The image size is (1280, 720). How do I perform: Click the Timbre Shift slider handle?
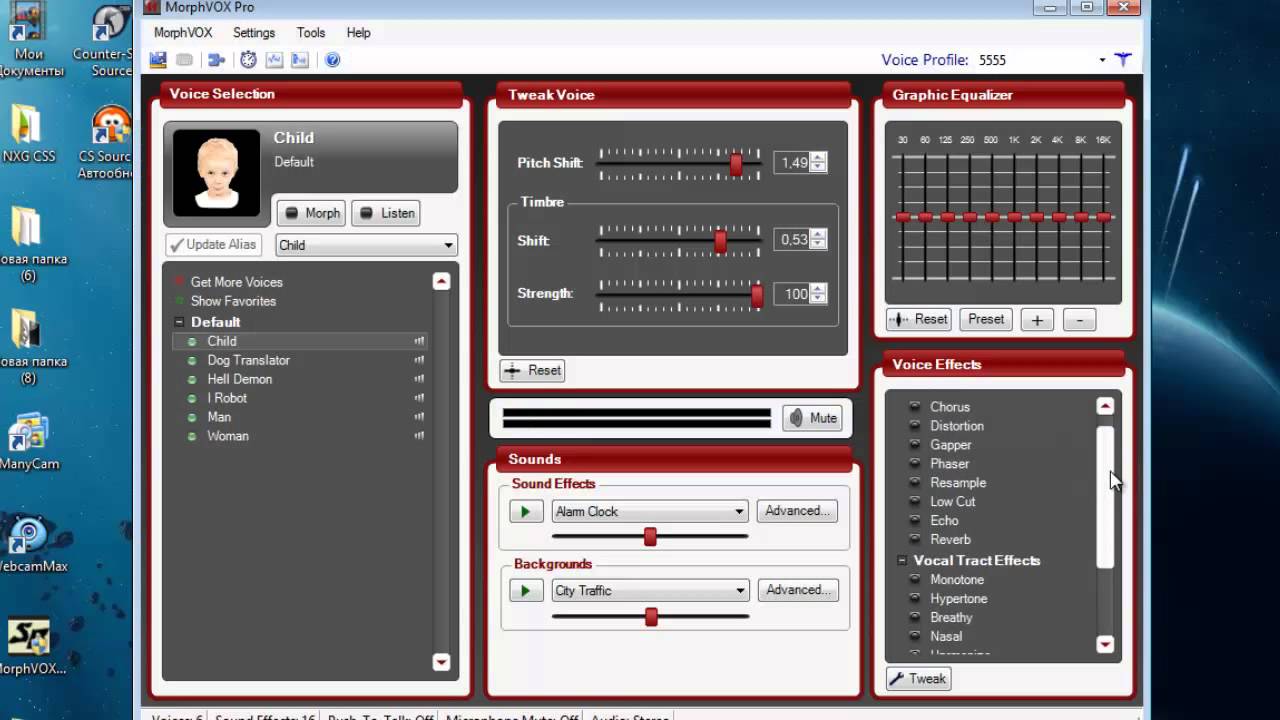720,241
